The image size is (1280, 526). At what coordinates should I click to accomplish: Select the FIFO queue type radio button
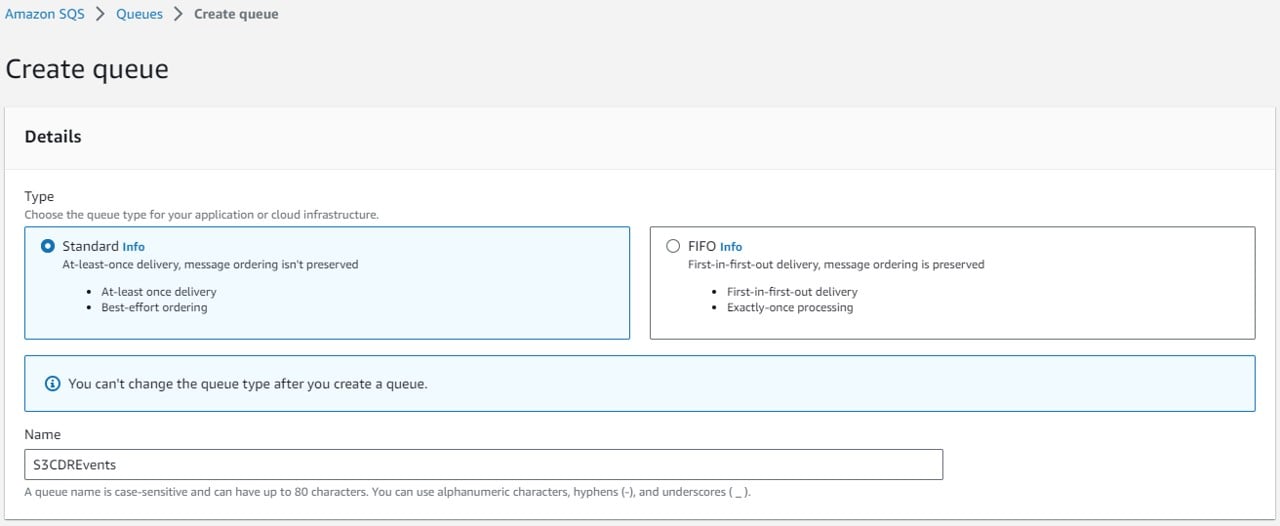coord(673,246)
